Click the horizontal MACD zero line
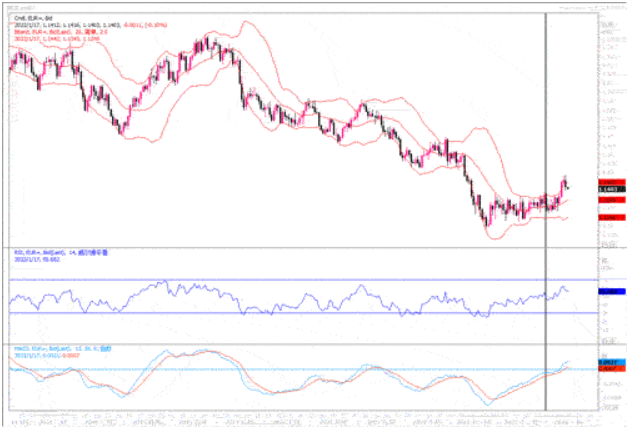The width and height of the screenshot is (628, 436). (x=300, y=370)
